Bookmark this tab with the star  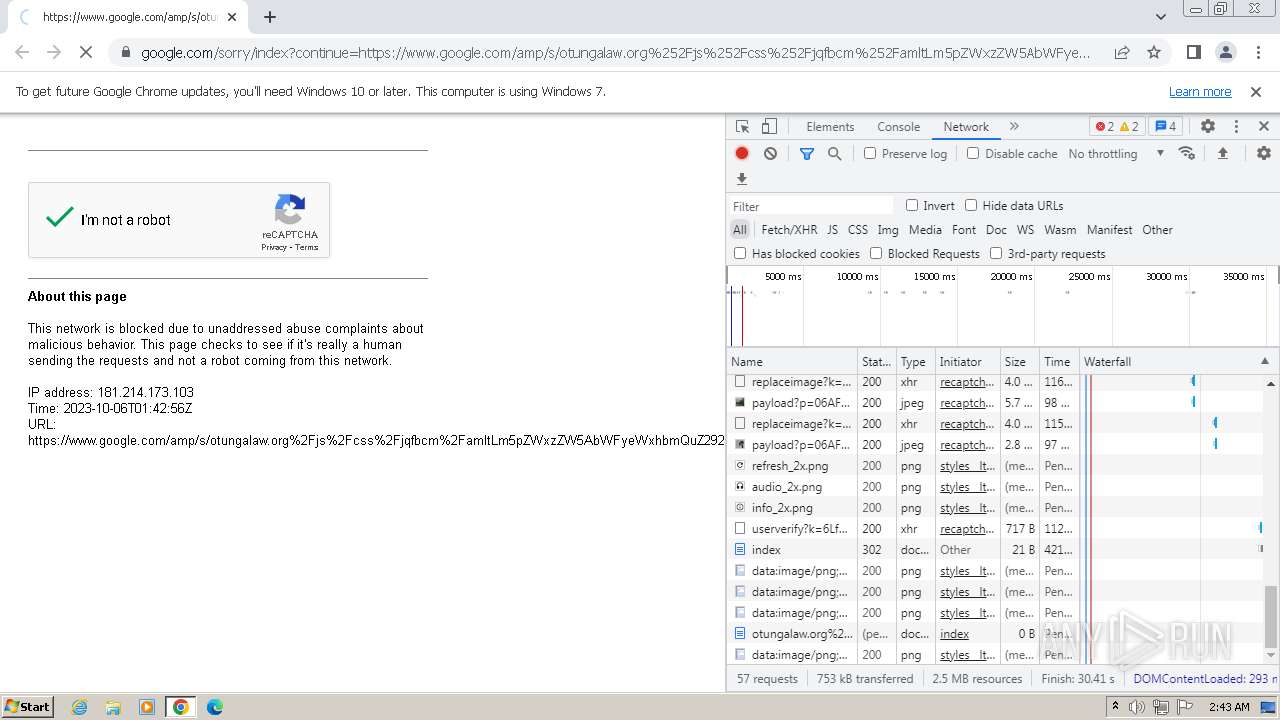pos(1154,52)
